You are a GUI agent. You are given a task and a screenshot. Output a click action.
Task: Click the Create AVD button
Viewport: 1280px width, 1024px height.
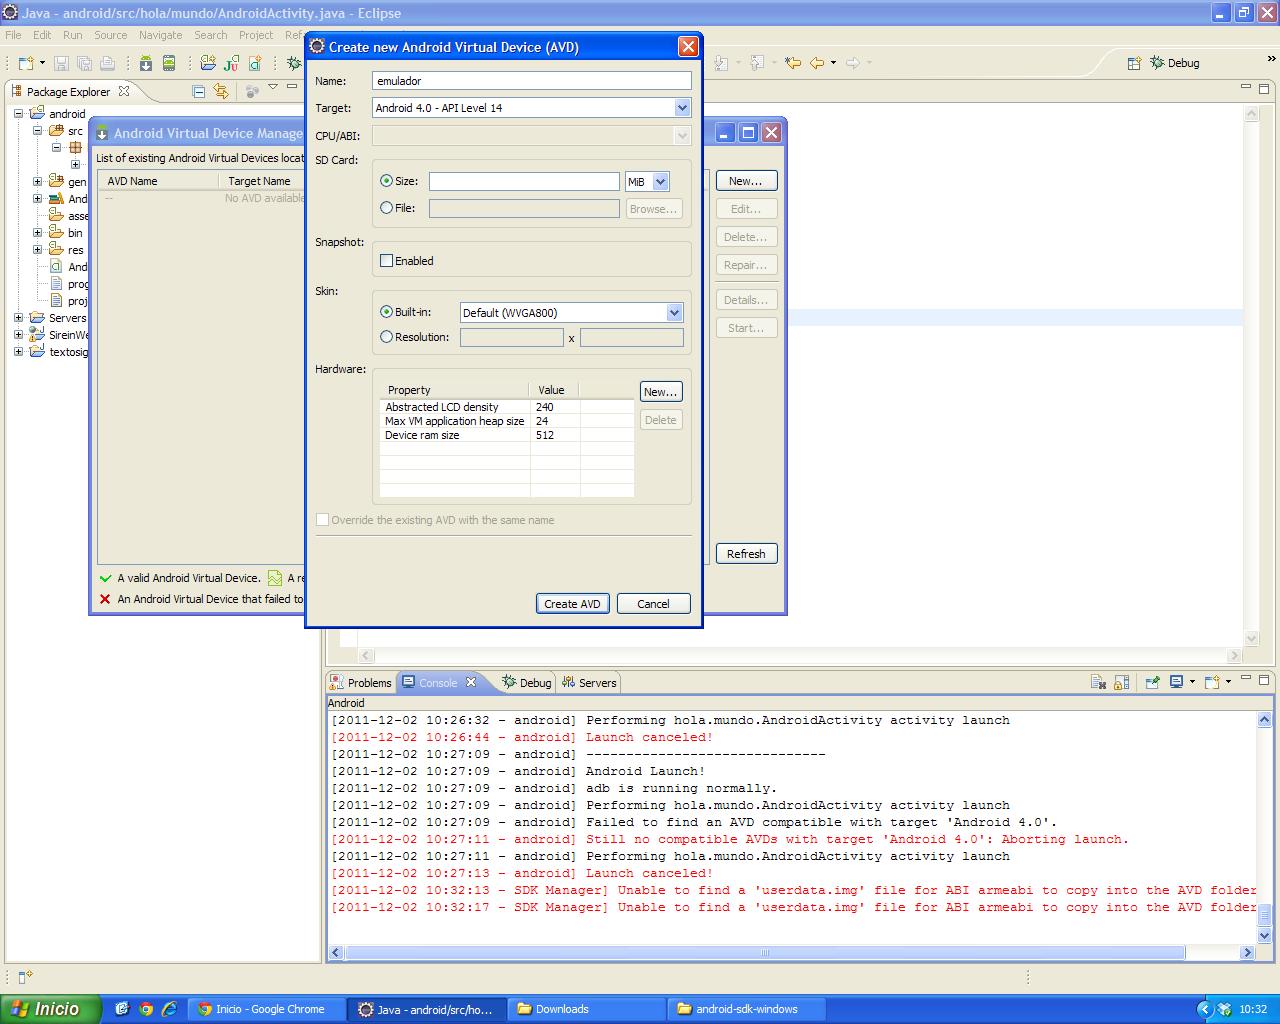click(572, 604)
